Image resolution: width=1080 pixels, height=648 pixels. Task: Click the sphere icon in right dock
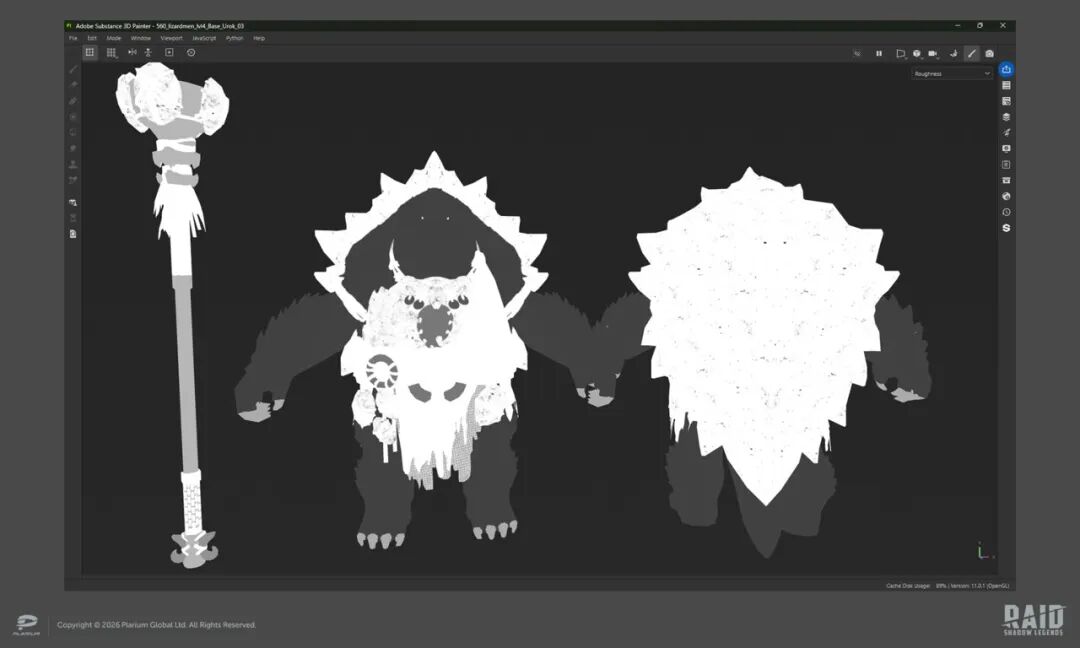click(1006, 196)
